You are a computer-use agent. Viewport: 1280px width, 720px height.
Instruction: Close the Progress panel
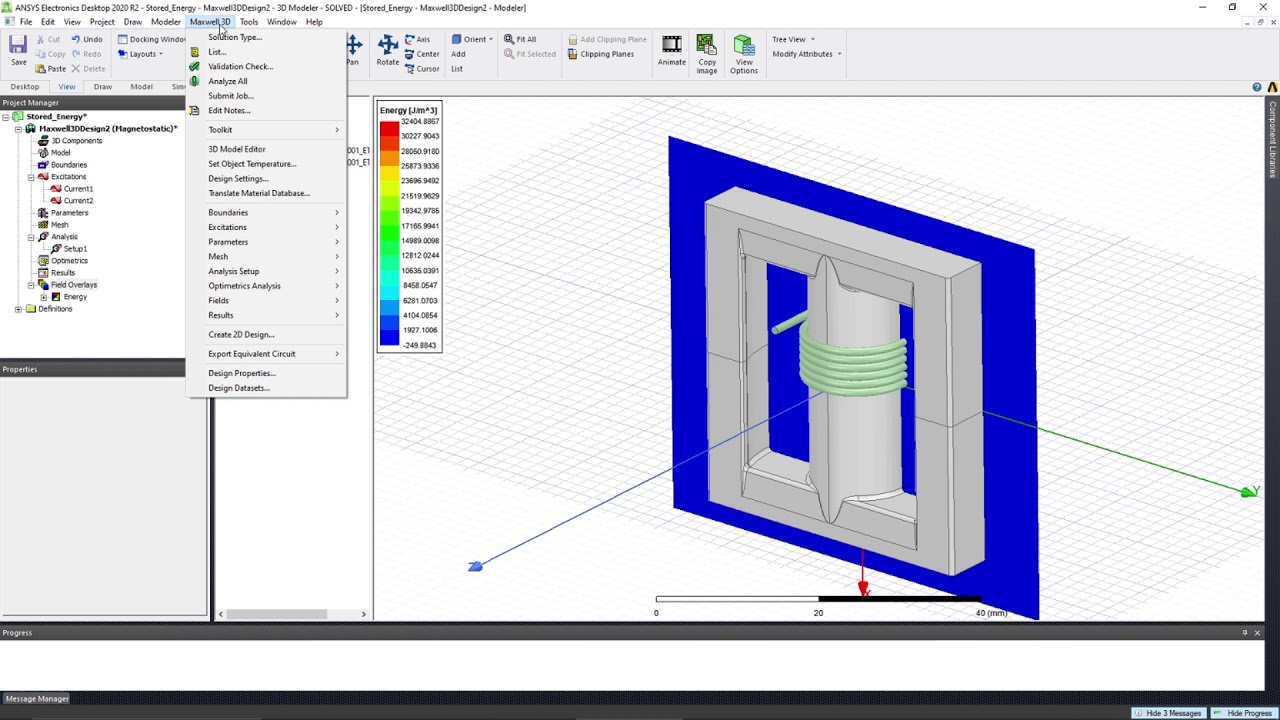click(x=1257, y=633)
